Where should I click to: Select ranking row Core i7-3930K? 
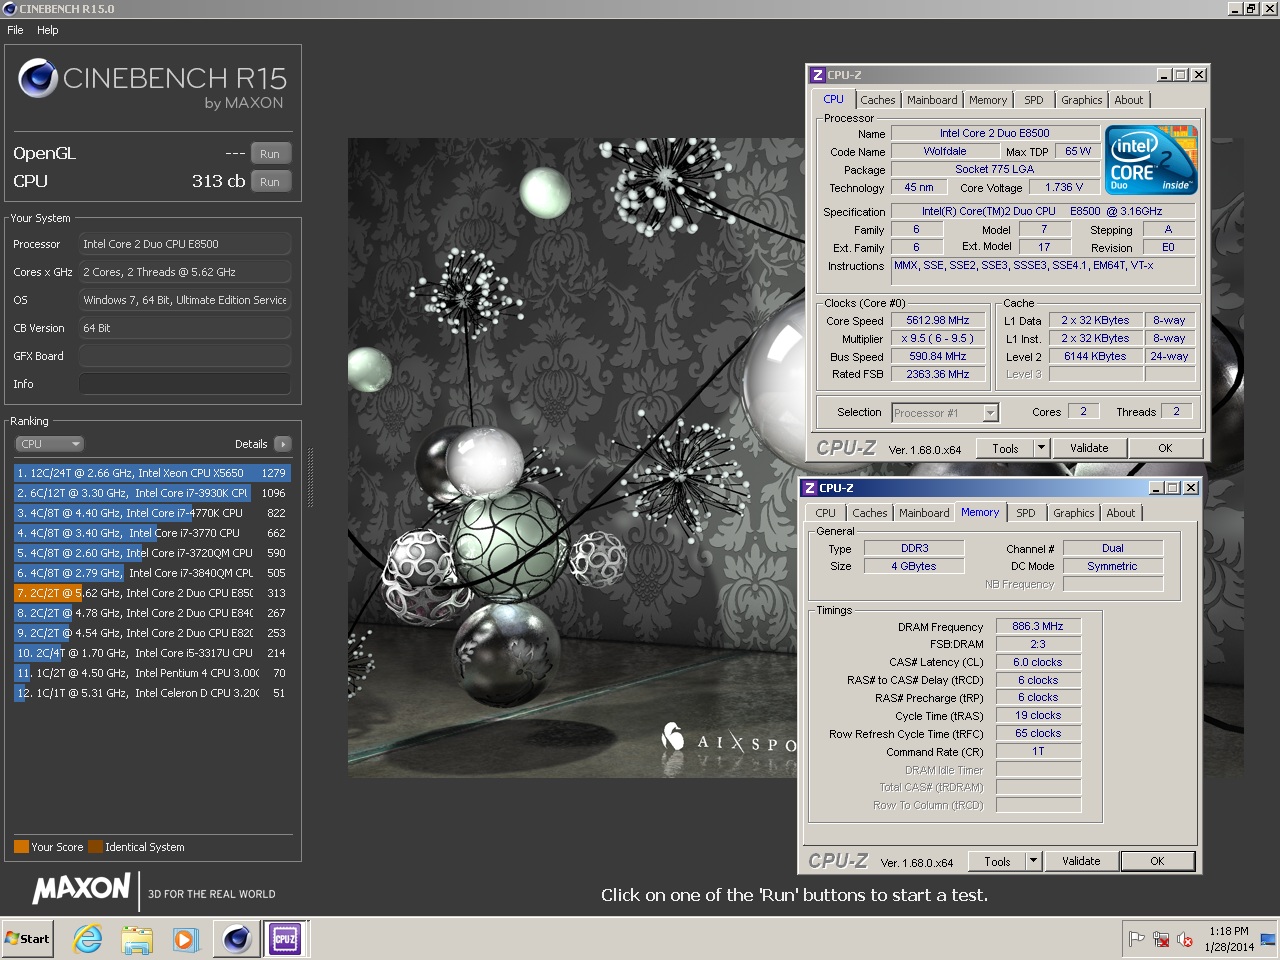pyautogui.click(x=152, y=493)
